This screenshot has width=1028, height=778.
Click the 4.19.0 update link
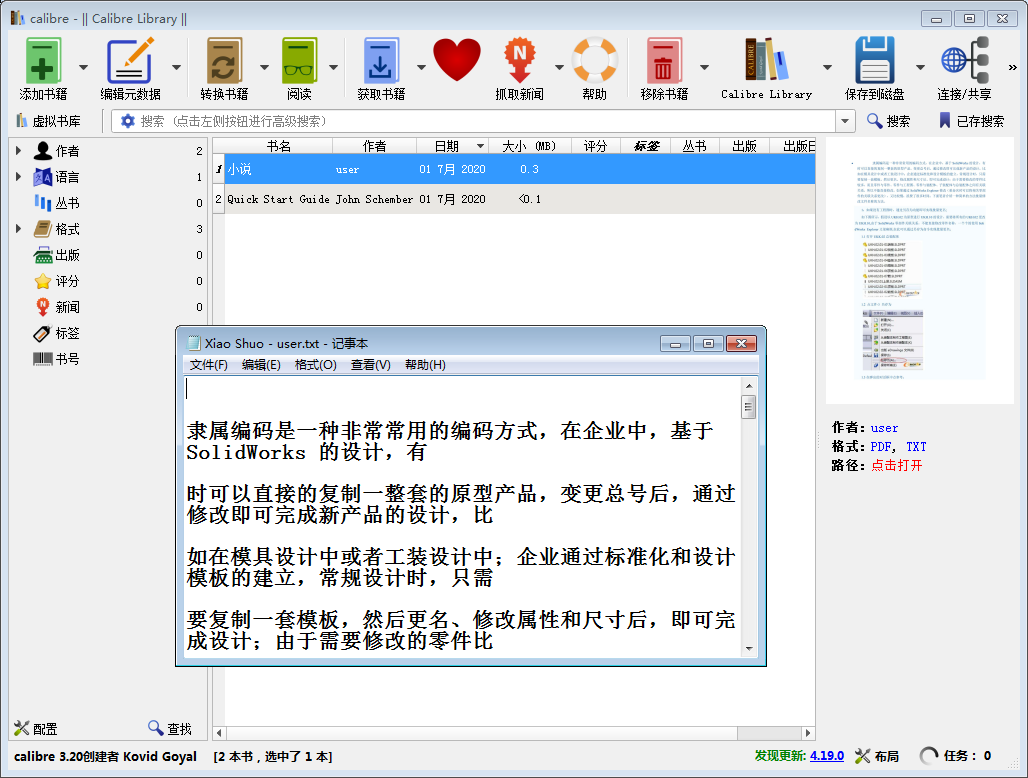click(826, 756)
